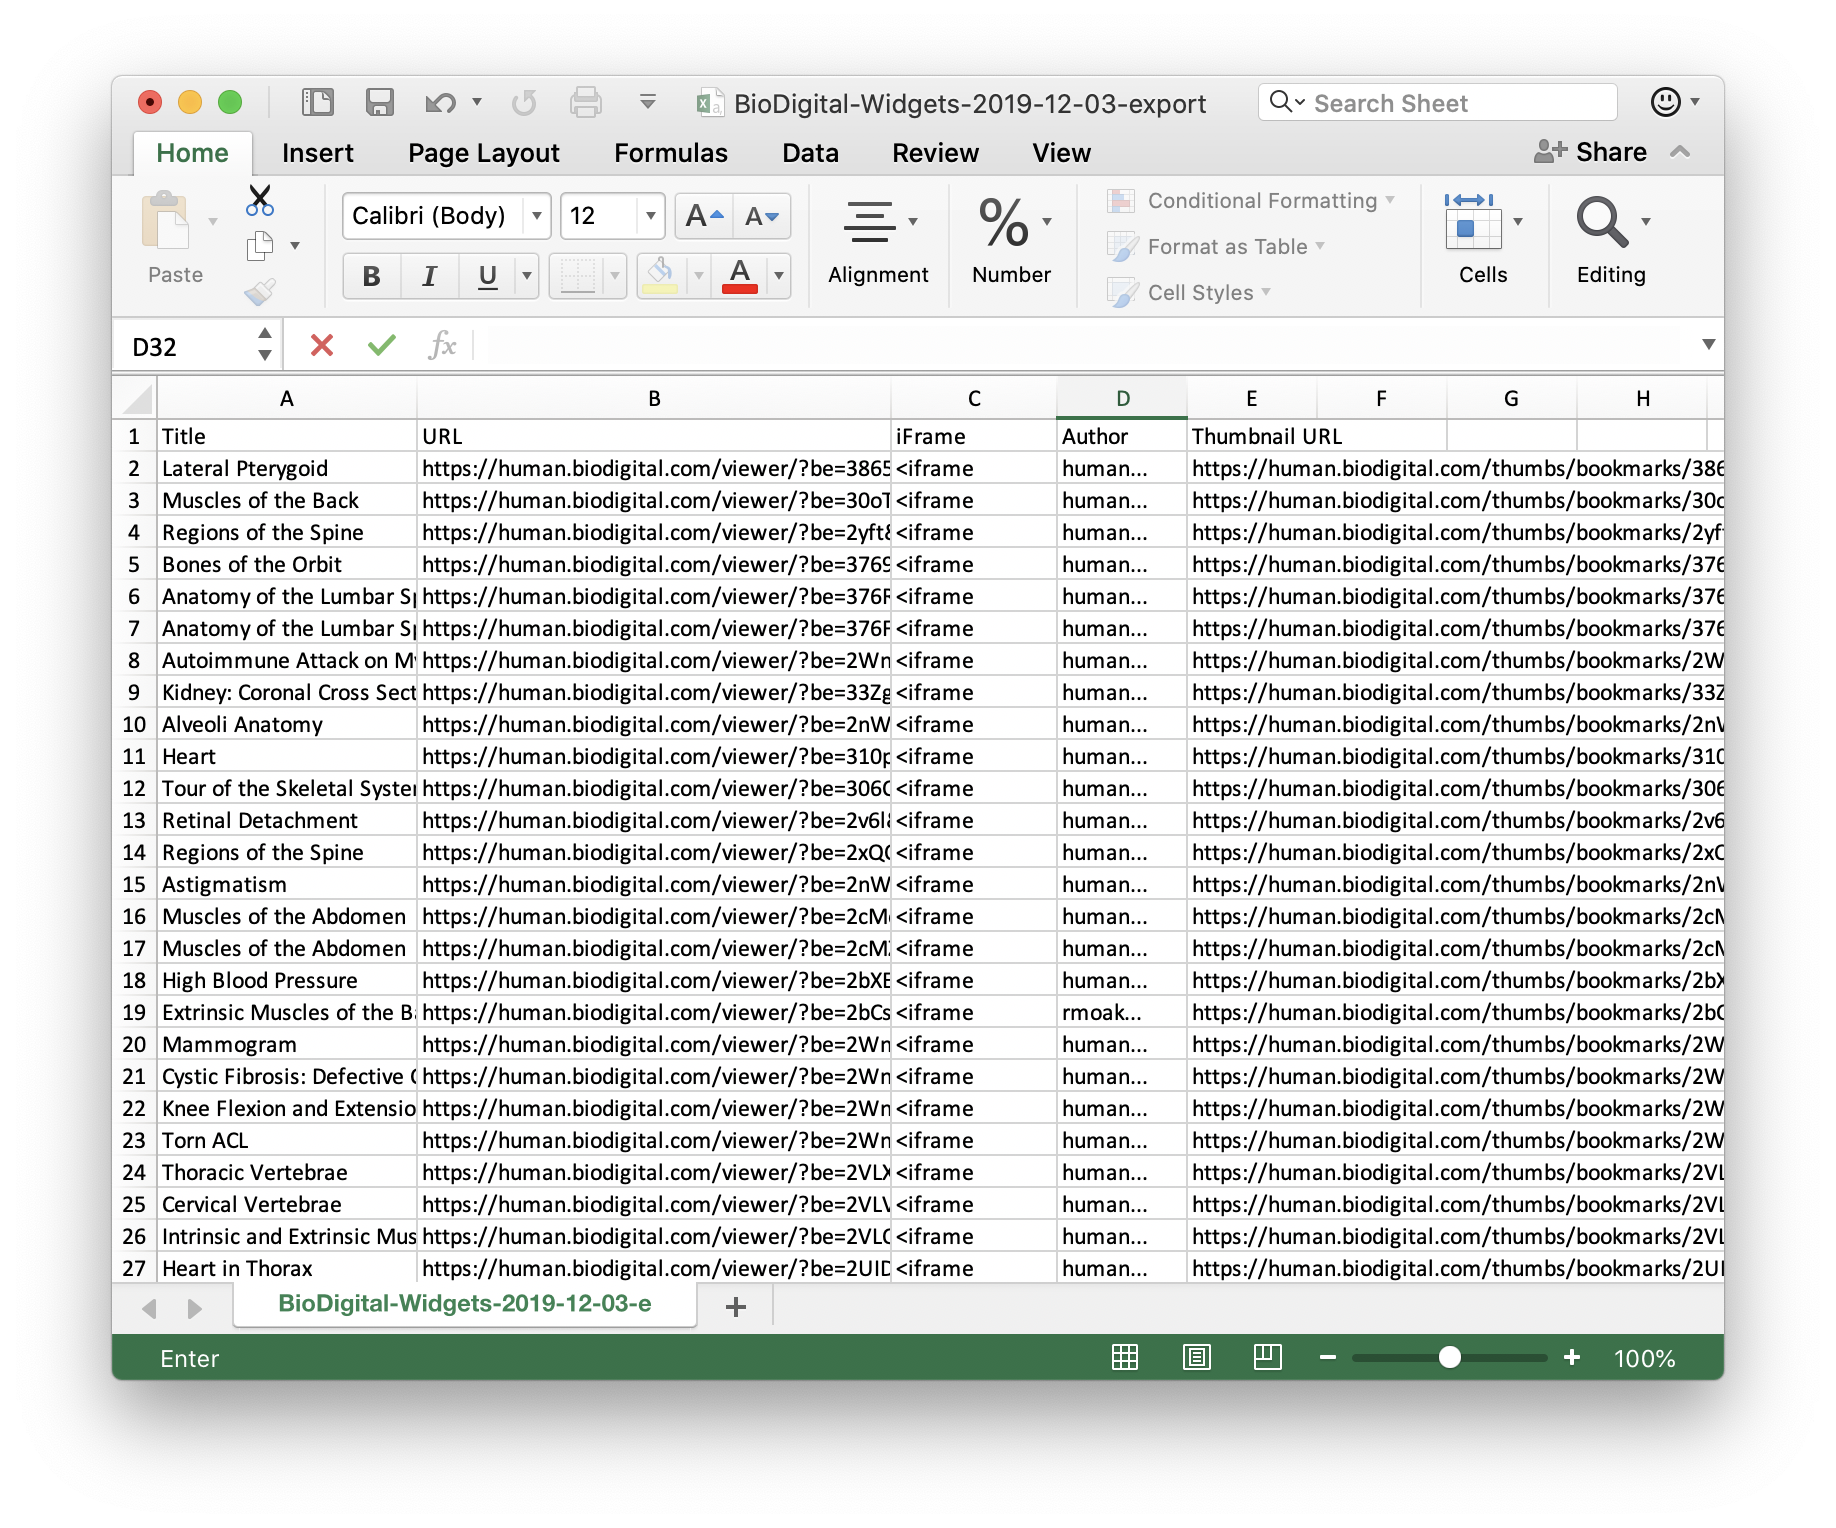Switch to Page Layout view
Image resolution: width=1836 pixels, height=1528 pixels.
coord(1197,1357)
